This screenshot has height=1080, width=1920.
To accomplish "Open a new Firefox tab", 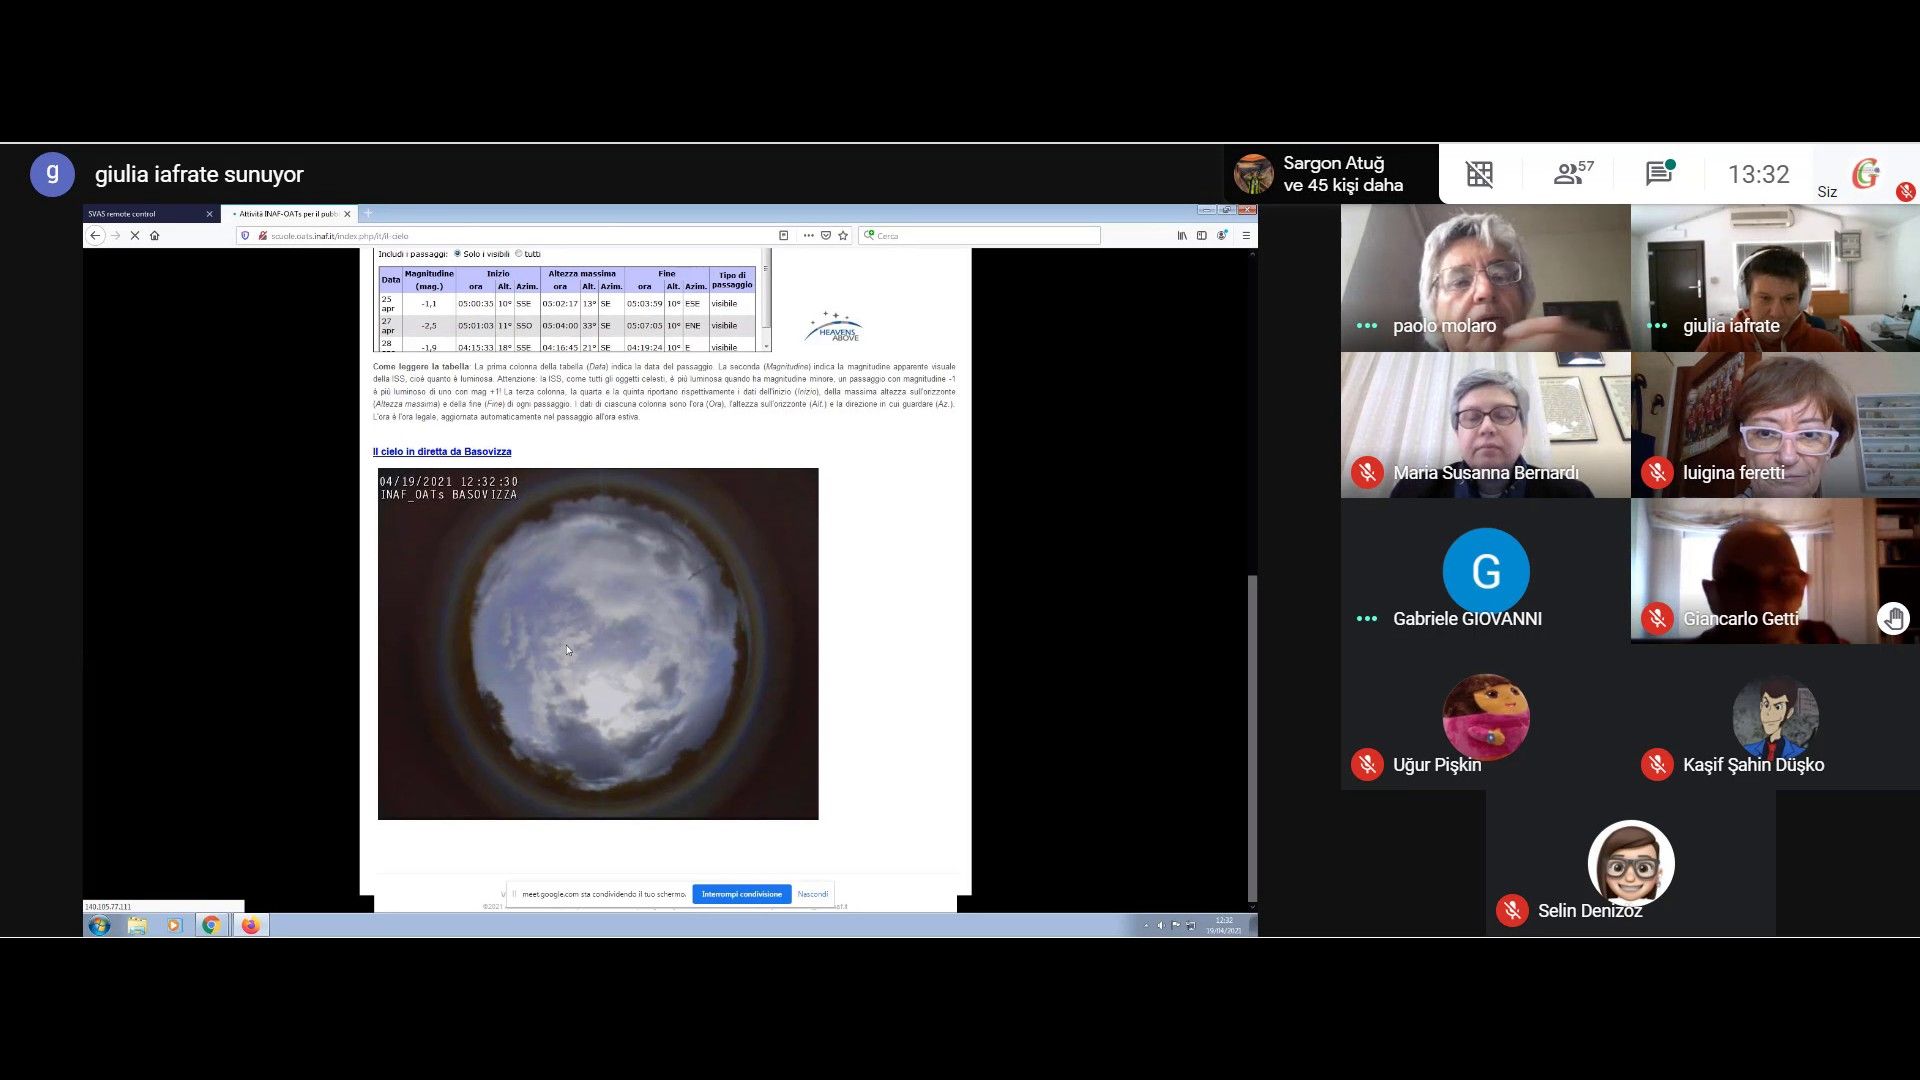I will pyautogui.click(x=368, y=213).
